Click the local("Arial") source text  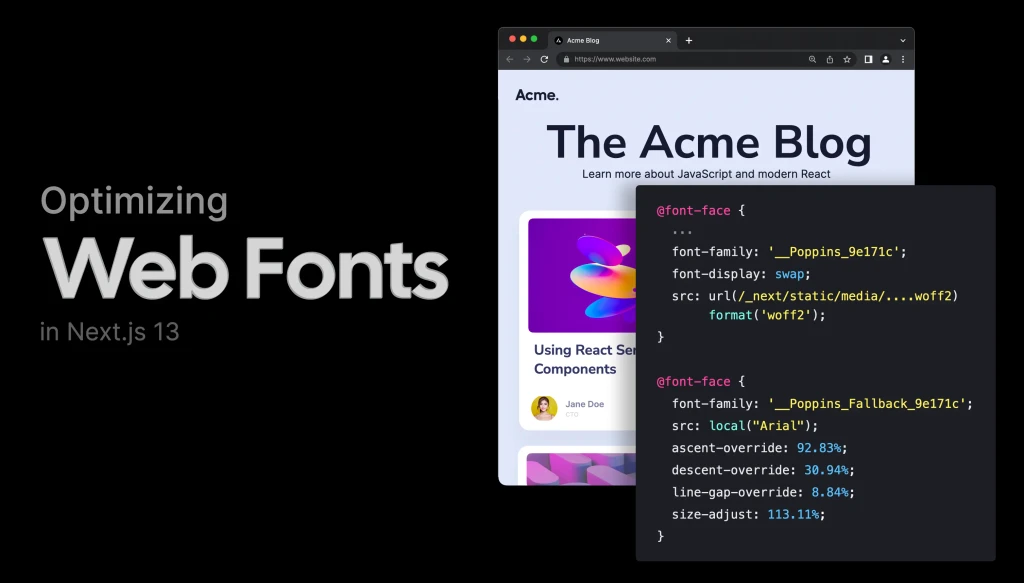(760, 426)
